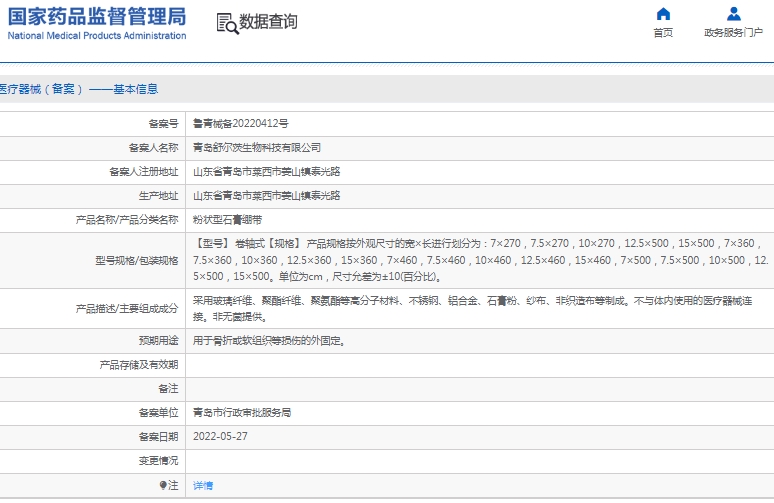Click the 产品描述/主要组成成分 label
The width and height of the screenshot is (774, 503).
[127, 309]
